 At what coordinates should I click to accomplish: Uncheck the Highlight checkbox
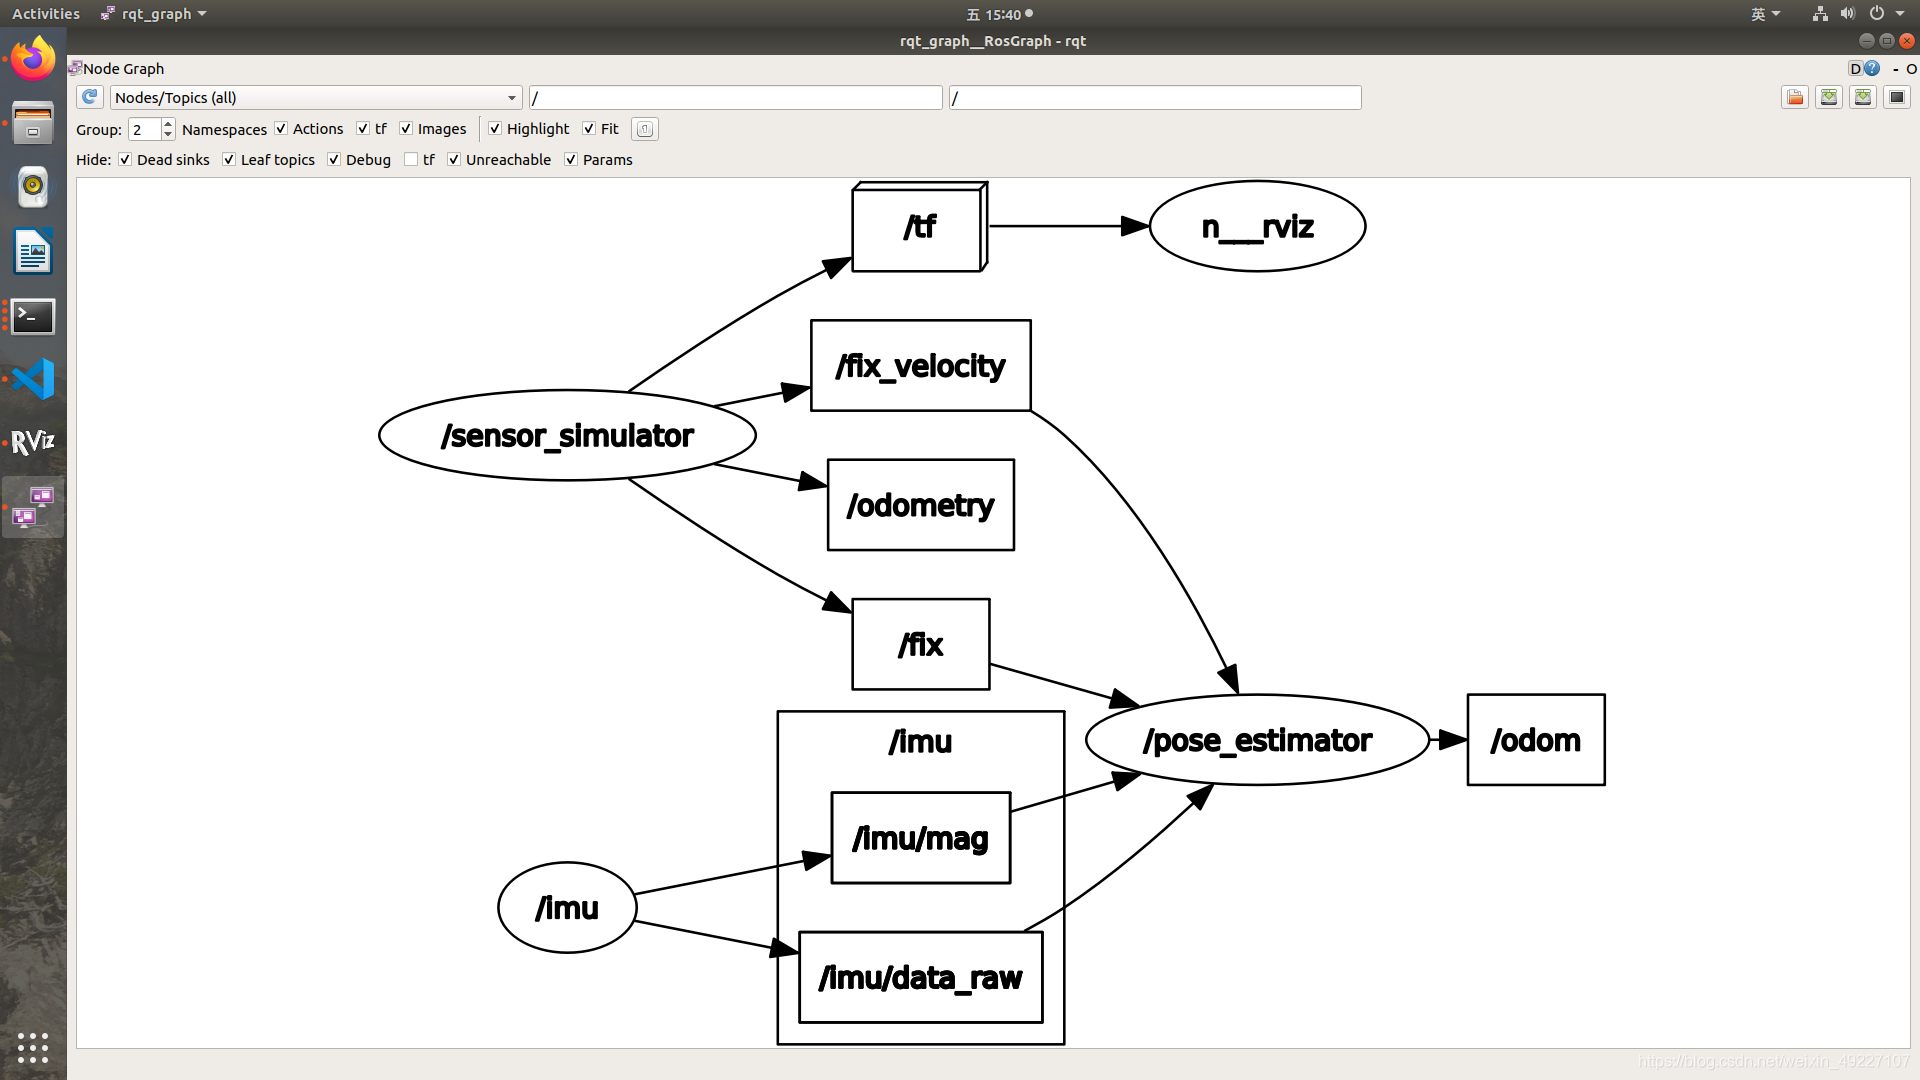click(x=495, y=129)
